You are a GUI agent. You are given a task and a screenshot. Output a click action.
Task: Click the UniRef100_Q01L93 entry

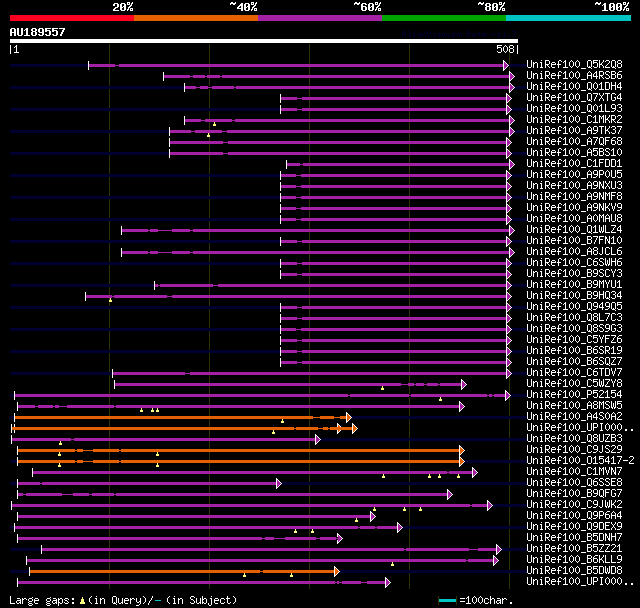pyautogui.click(x=574, y=109)
